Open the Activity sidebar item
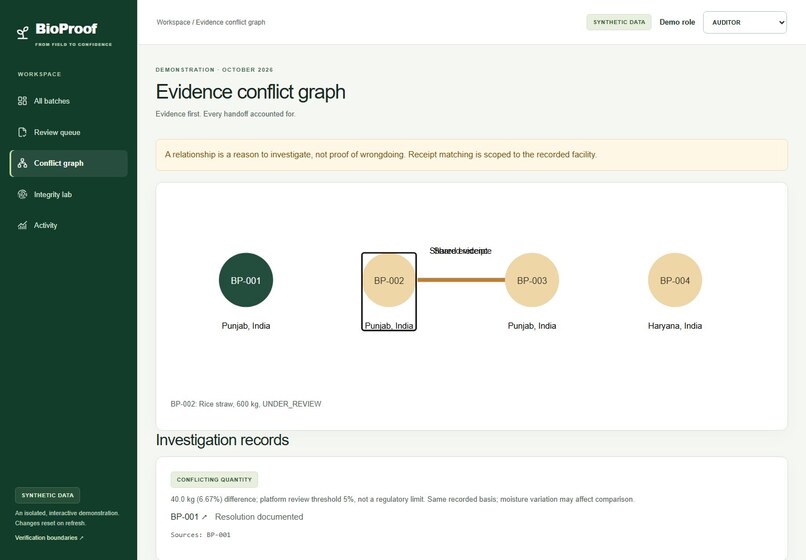The image size is (806, 560). 69,225
